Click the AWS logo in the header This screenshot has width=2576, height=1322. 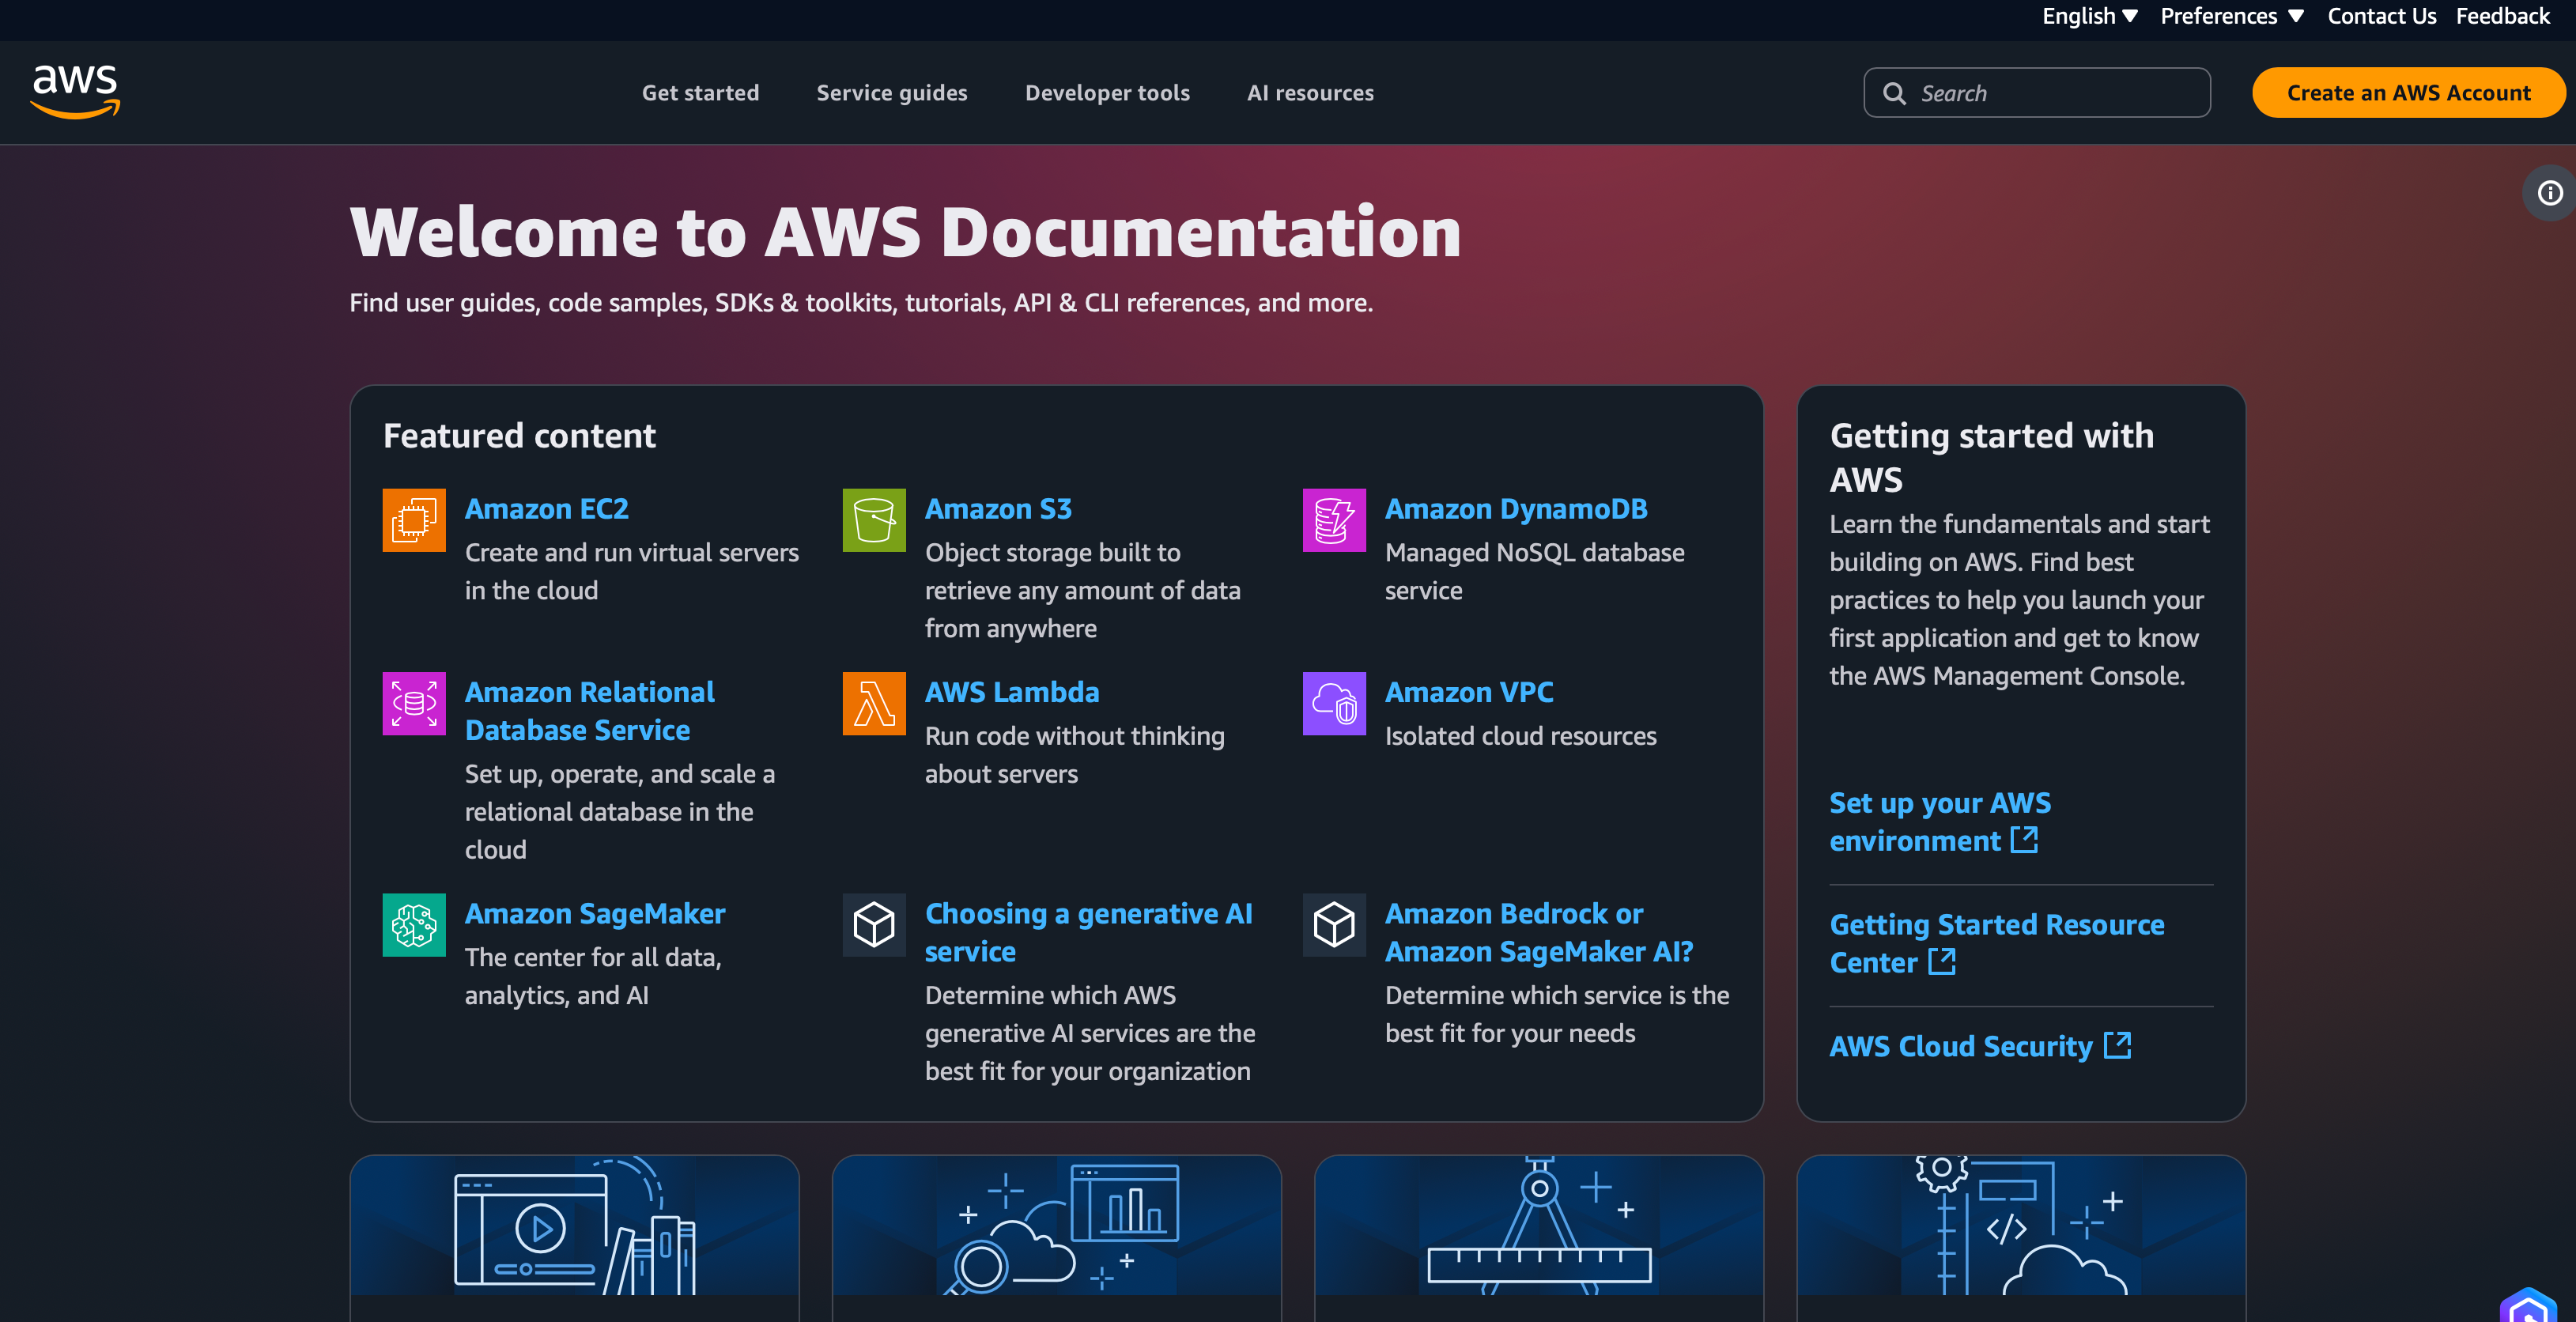[x=75, y=92]
